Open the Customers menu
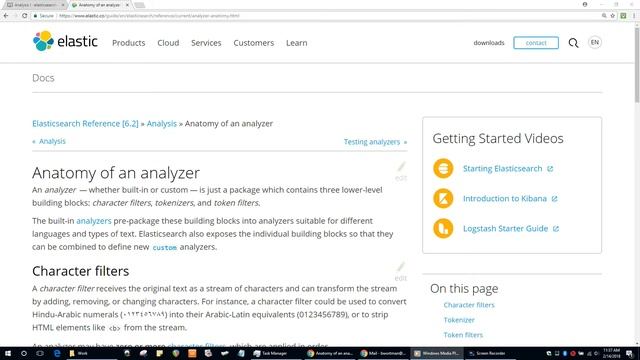The width and height of the screenshot is (640, 360). pos(253,43)
